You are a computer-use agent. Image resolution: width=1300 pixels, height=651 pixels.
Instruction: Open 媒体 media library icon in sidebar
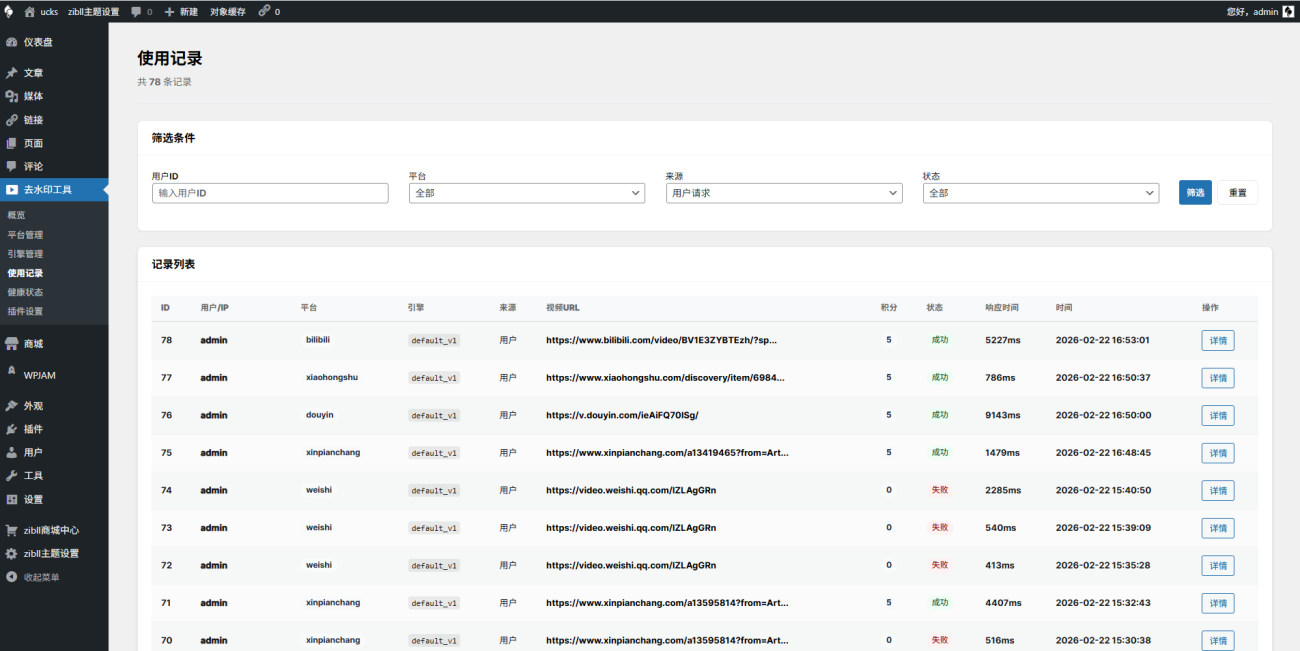(x=12, y=96)
